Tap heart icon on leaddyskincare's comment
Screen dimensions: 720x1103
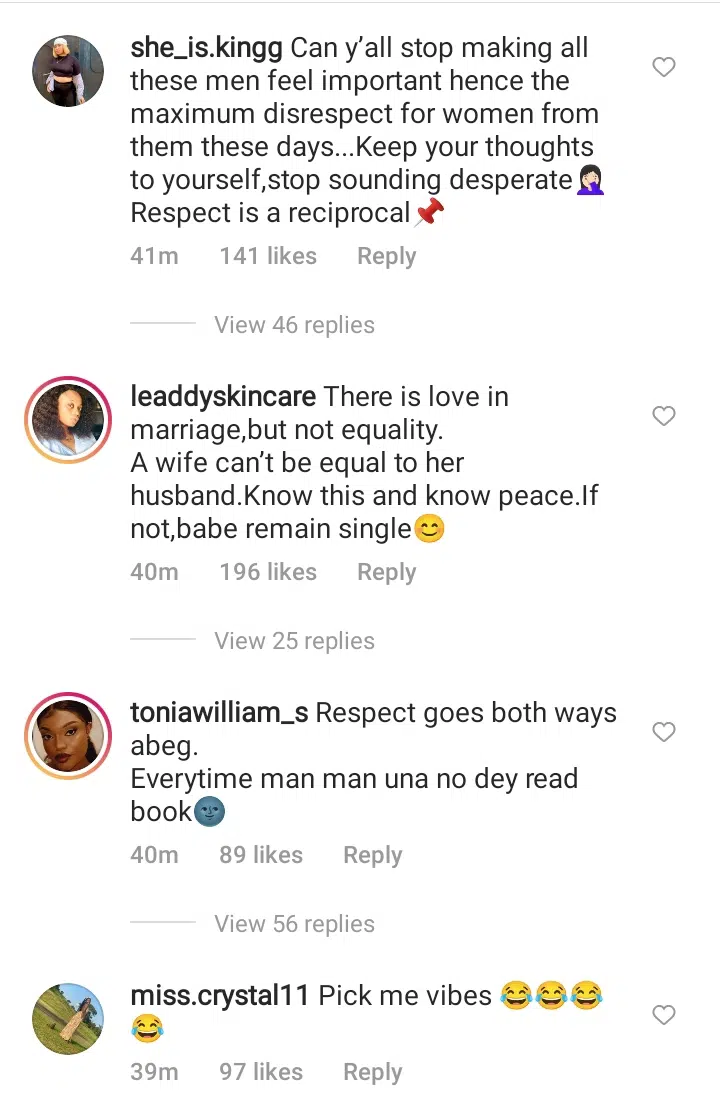664,416
